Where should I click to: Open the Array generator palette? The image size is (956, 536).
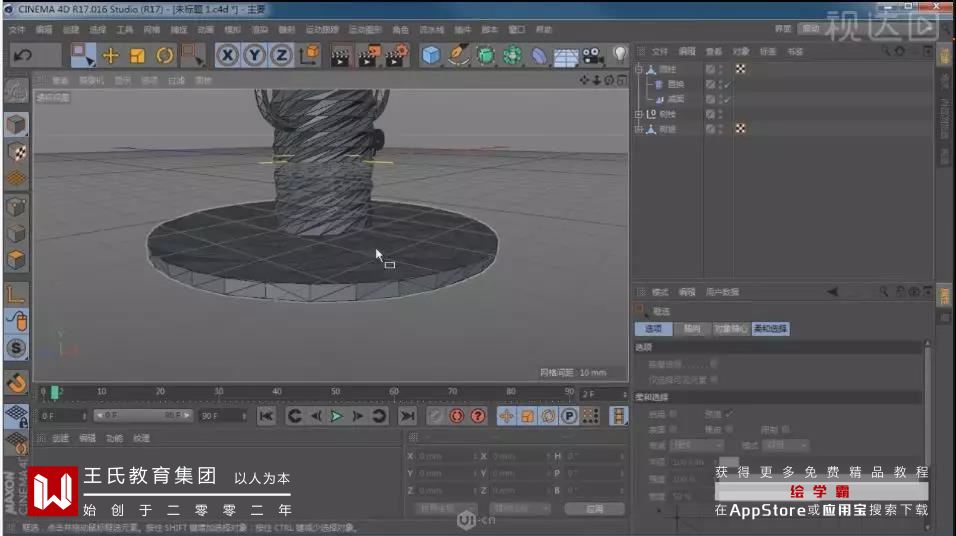pyautogui.click(x=512, y=55)
